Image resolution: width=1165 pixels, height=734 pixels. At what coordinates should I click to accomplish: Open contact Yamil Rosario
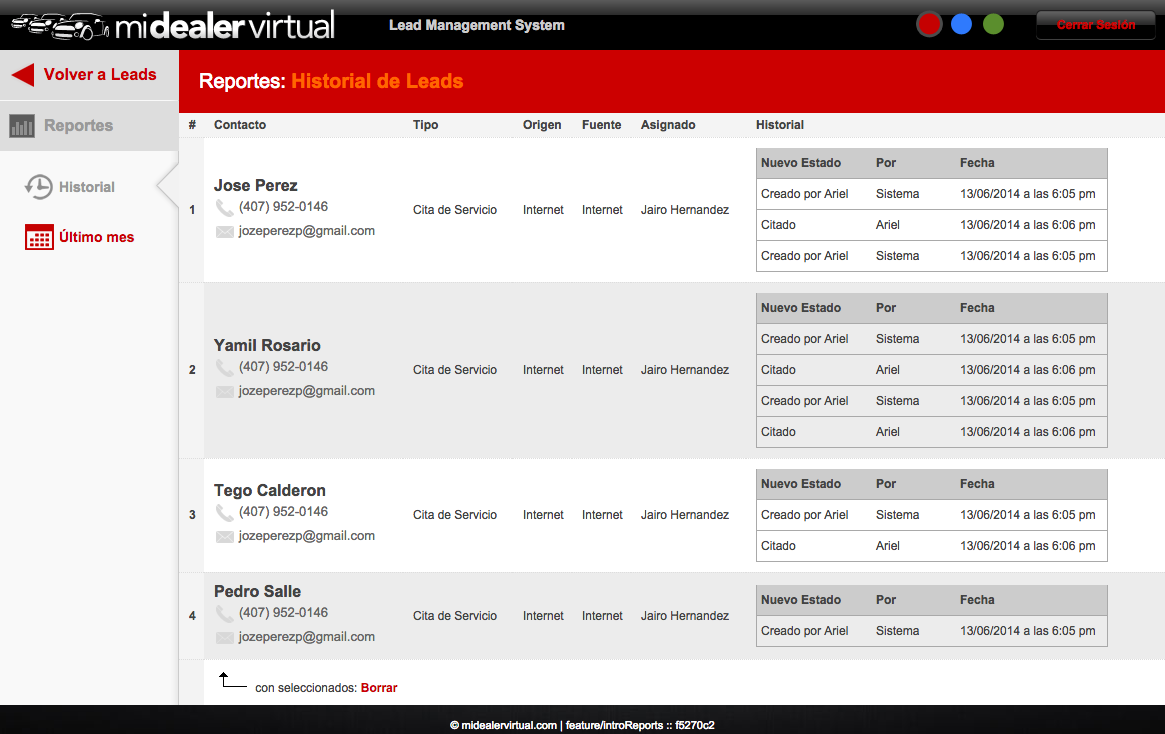[267, 345]
